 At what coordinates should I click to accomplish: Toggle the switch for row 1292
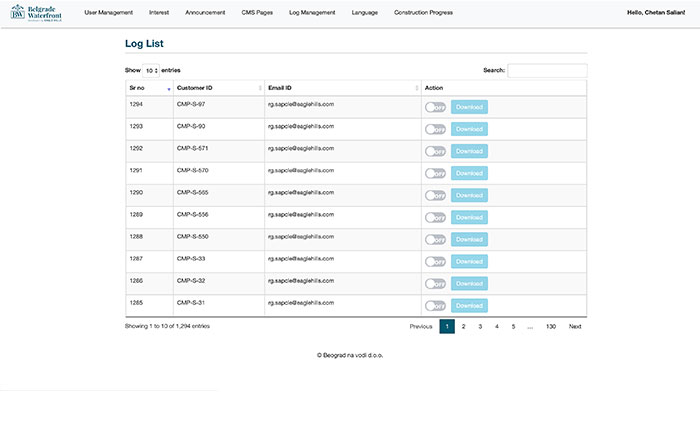click(435, 151)
